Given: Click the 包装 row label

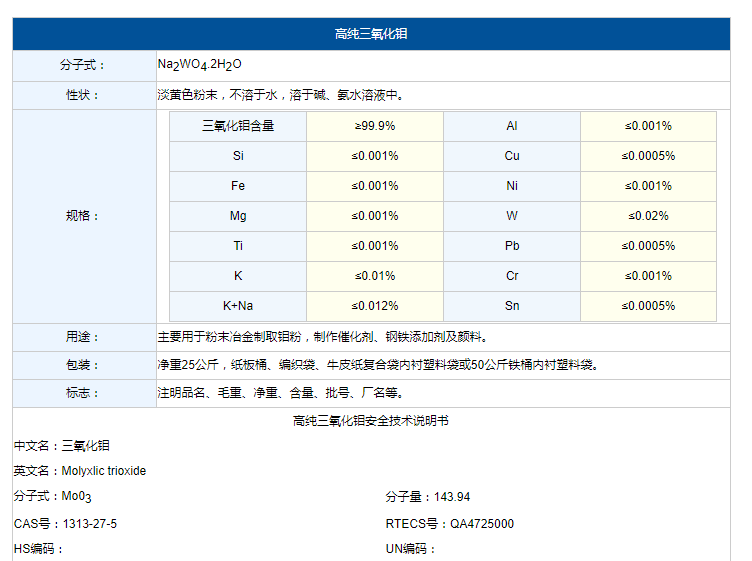Looking at the screenshot, I should pyautogui.click(x=84, y=365).
